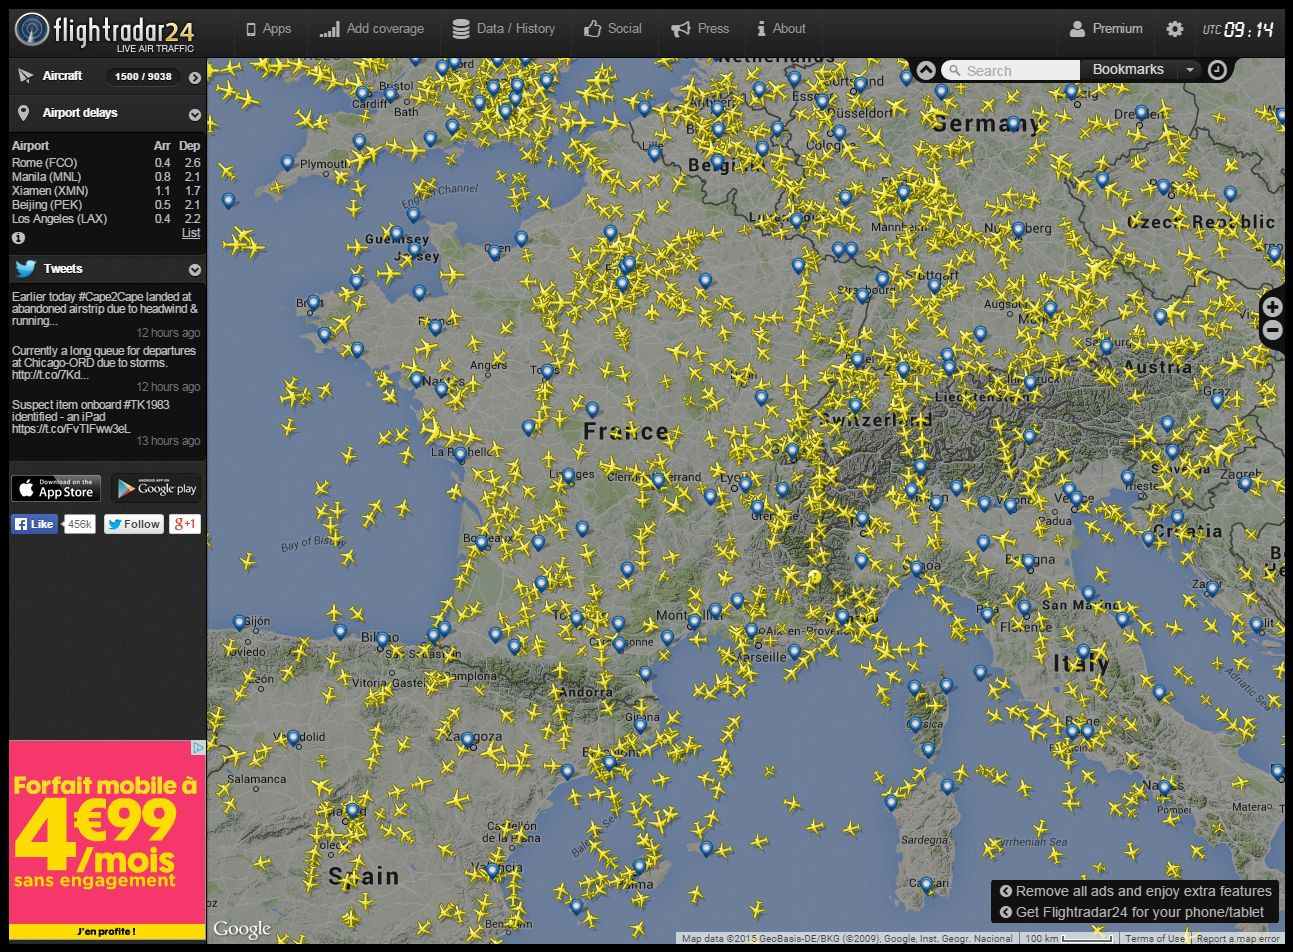Click the Google Play badge
The height and width of the screenshot is (952, 1293).
pos(156,488)
